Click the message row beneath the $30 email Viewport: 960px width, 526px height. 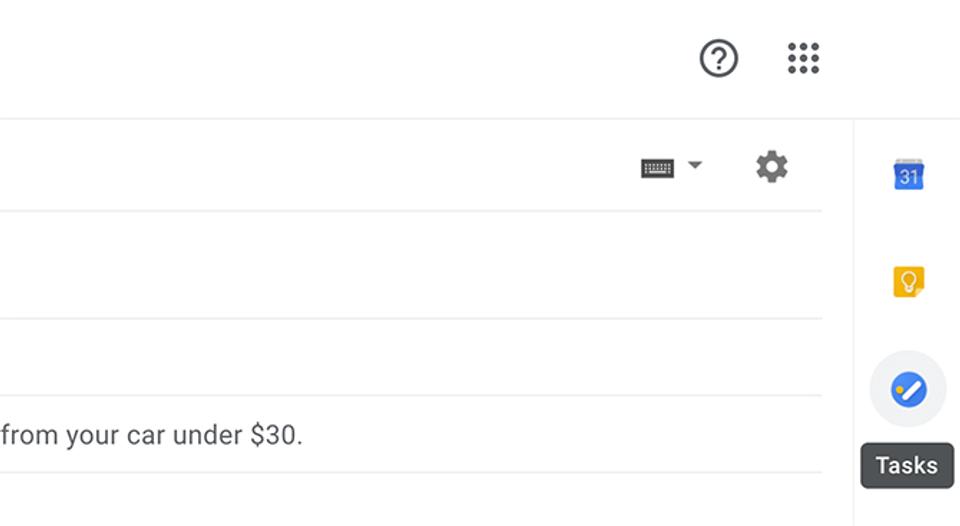(410, 500)
